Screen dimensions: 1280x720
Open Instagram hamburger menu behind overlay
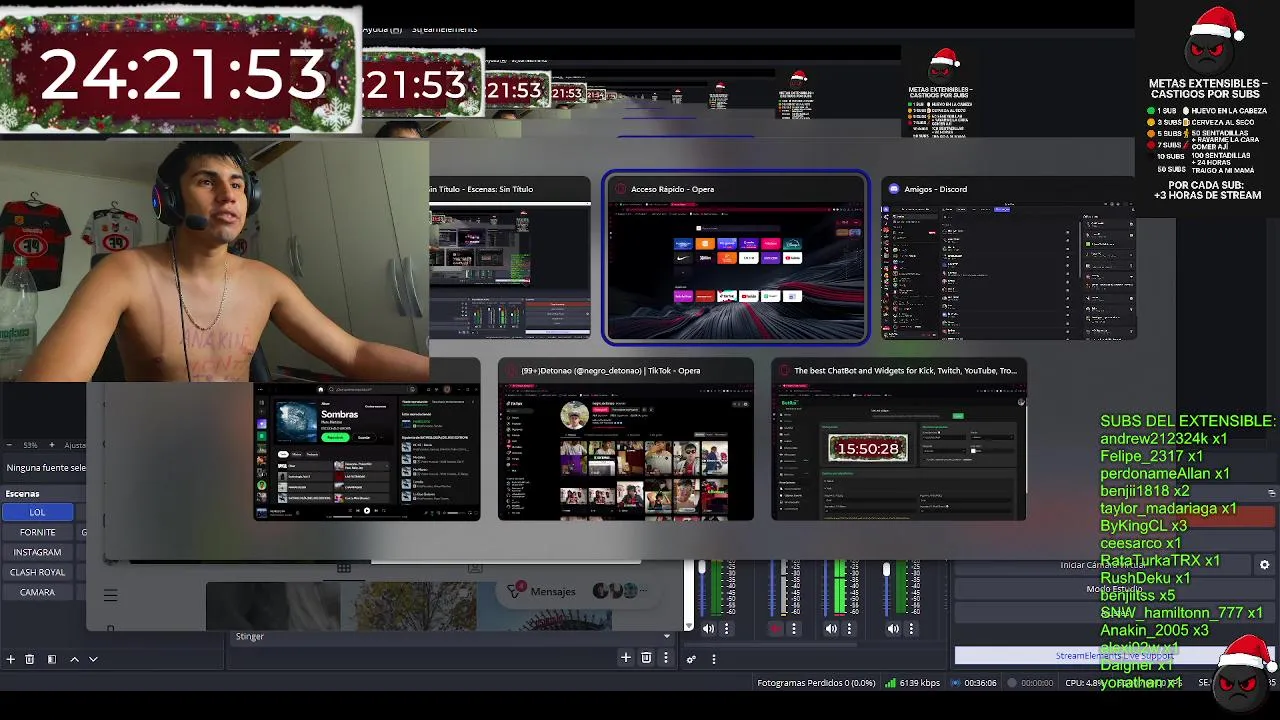[111, 595]
